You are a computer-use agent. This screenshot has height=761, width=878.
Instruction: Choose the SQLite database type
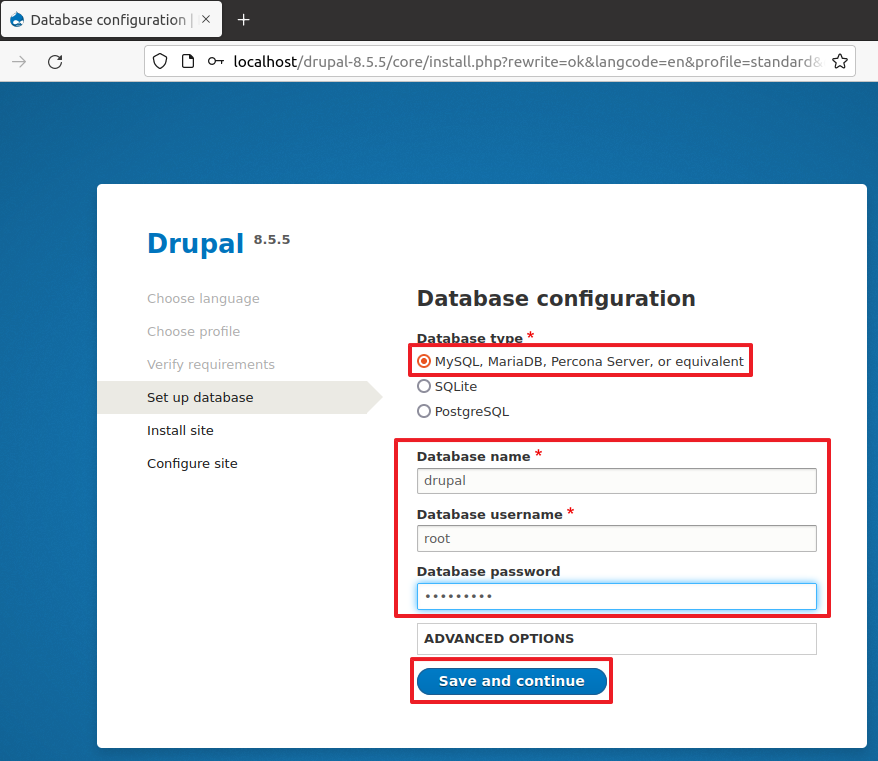tap(424, 386)
